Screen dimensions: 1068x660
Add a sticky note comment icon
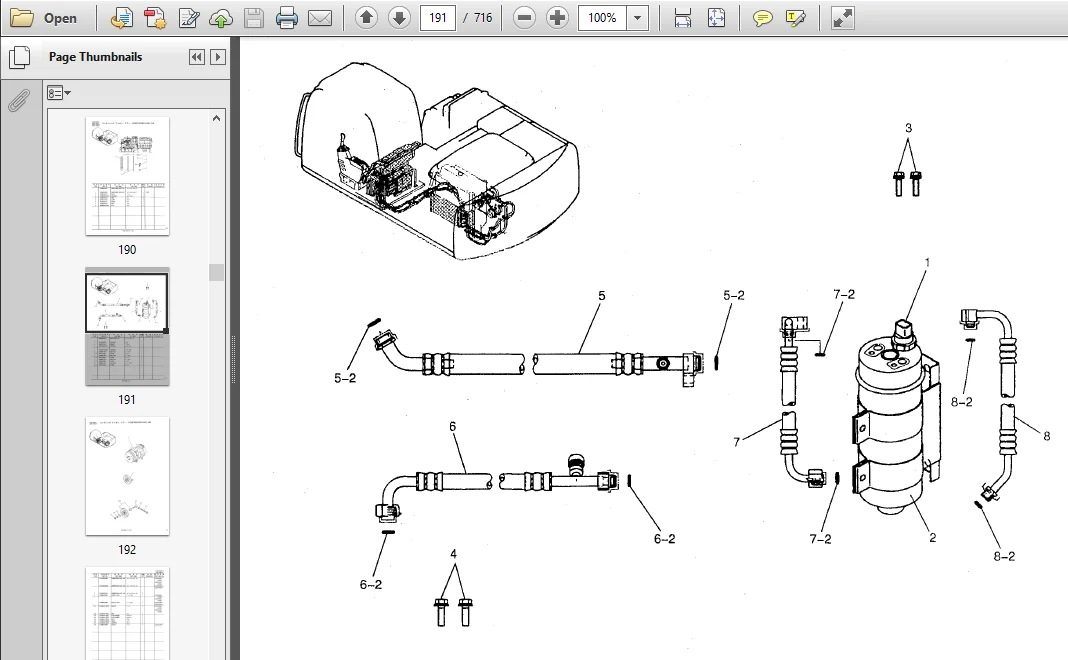click(762, 18)
